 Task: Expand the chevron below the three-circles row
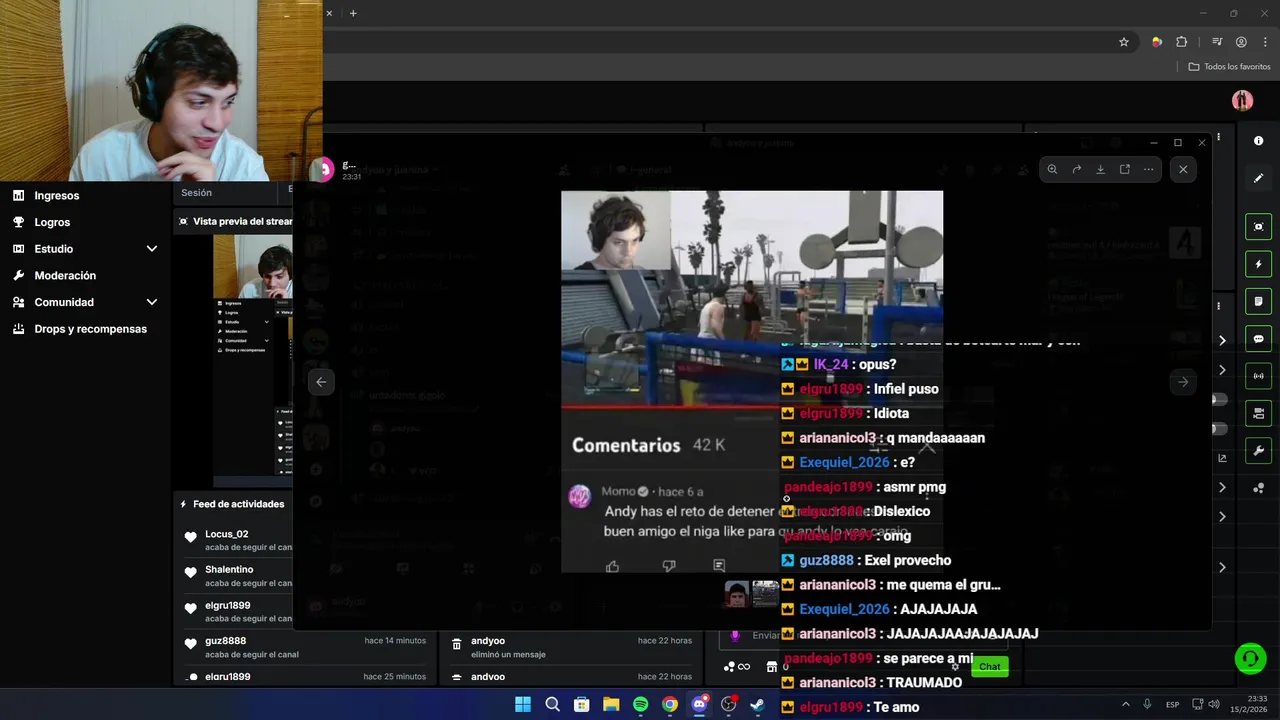[x=1222, y=517]
